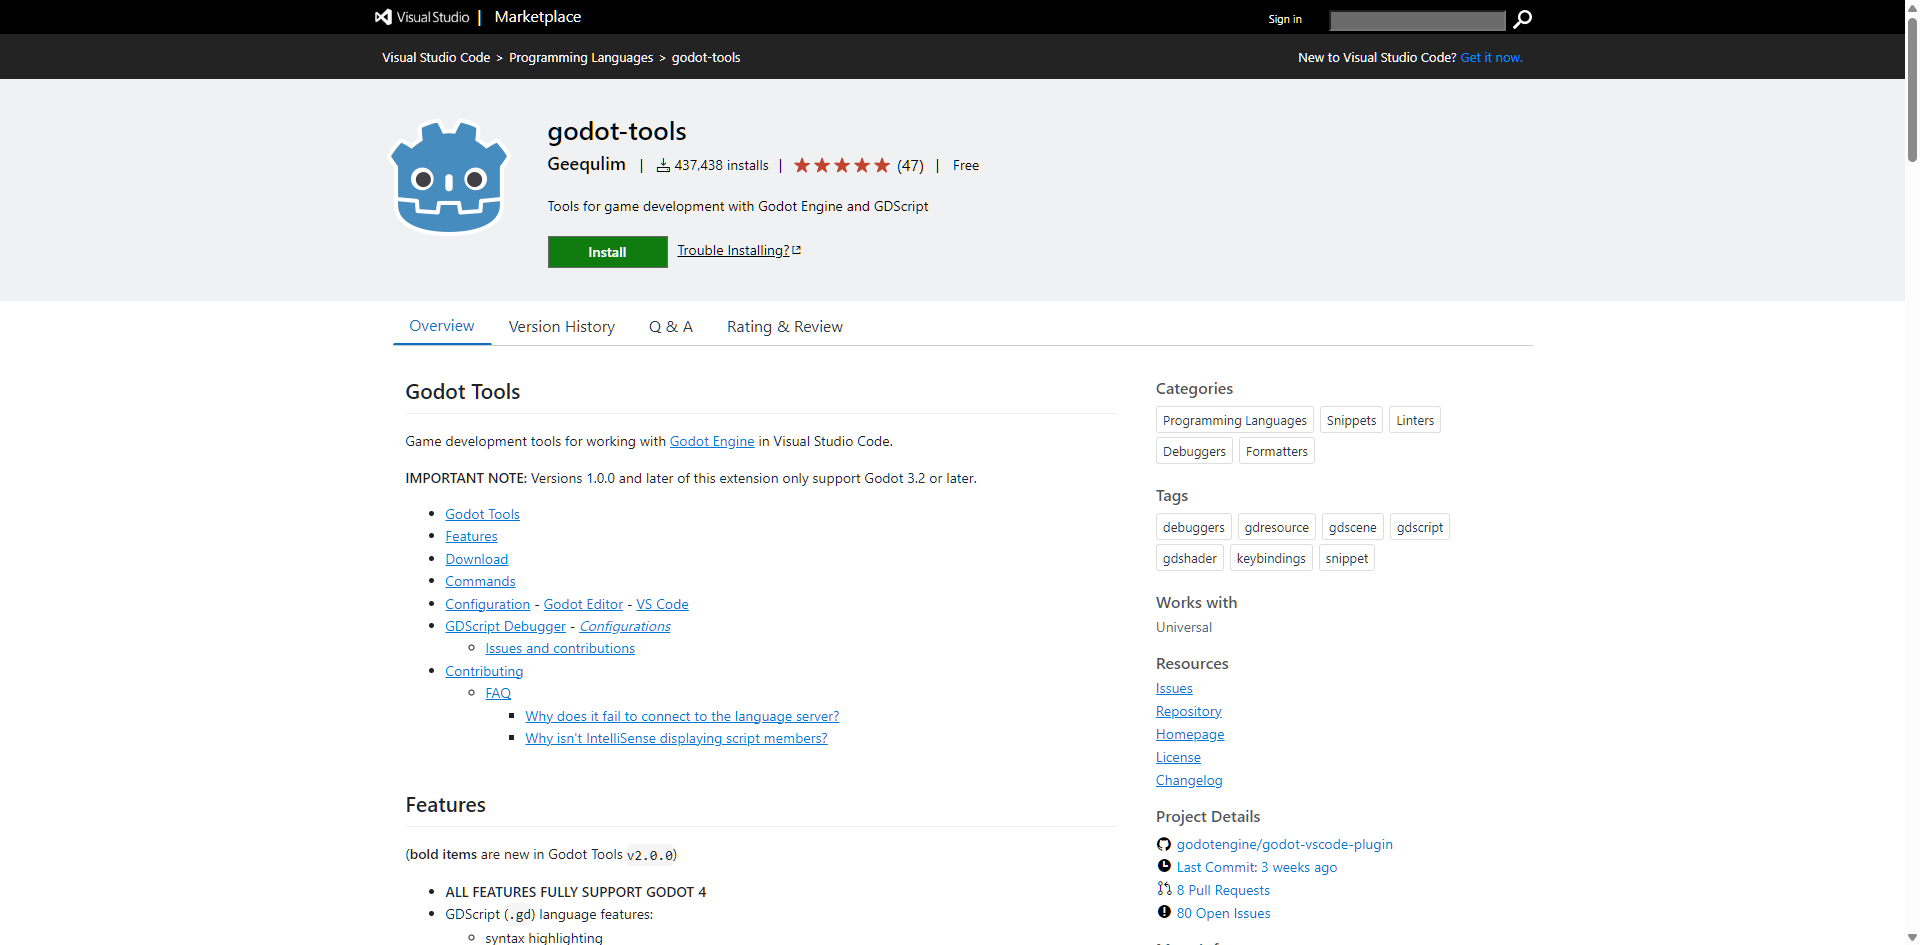1920x945 pixels.
Task: Open IntelliSense script members FAQ link
Action: (676, 738)
